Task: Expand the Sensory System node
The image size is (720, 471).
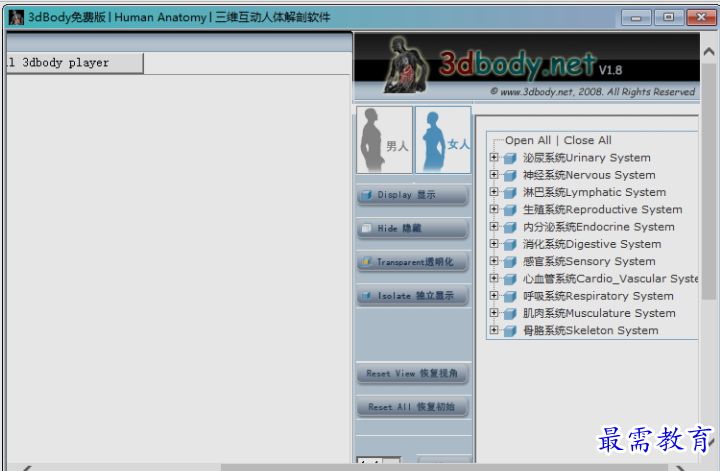Action: (494, 261)
